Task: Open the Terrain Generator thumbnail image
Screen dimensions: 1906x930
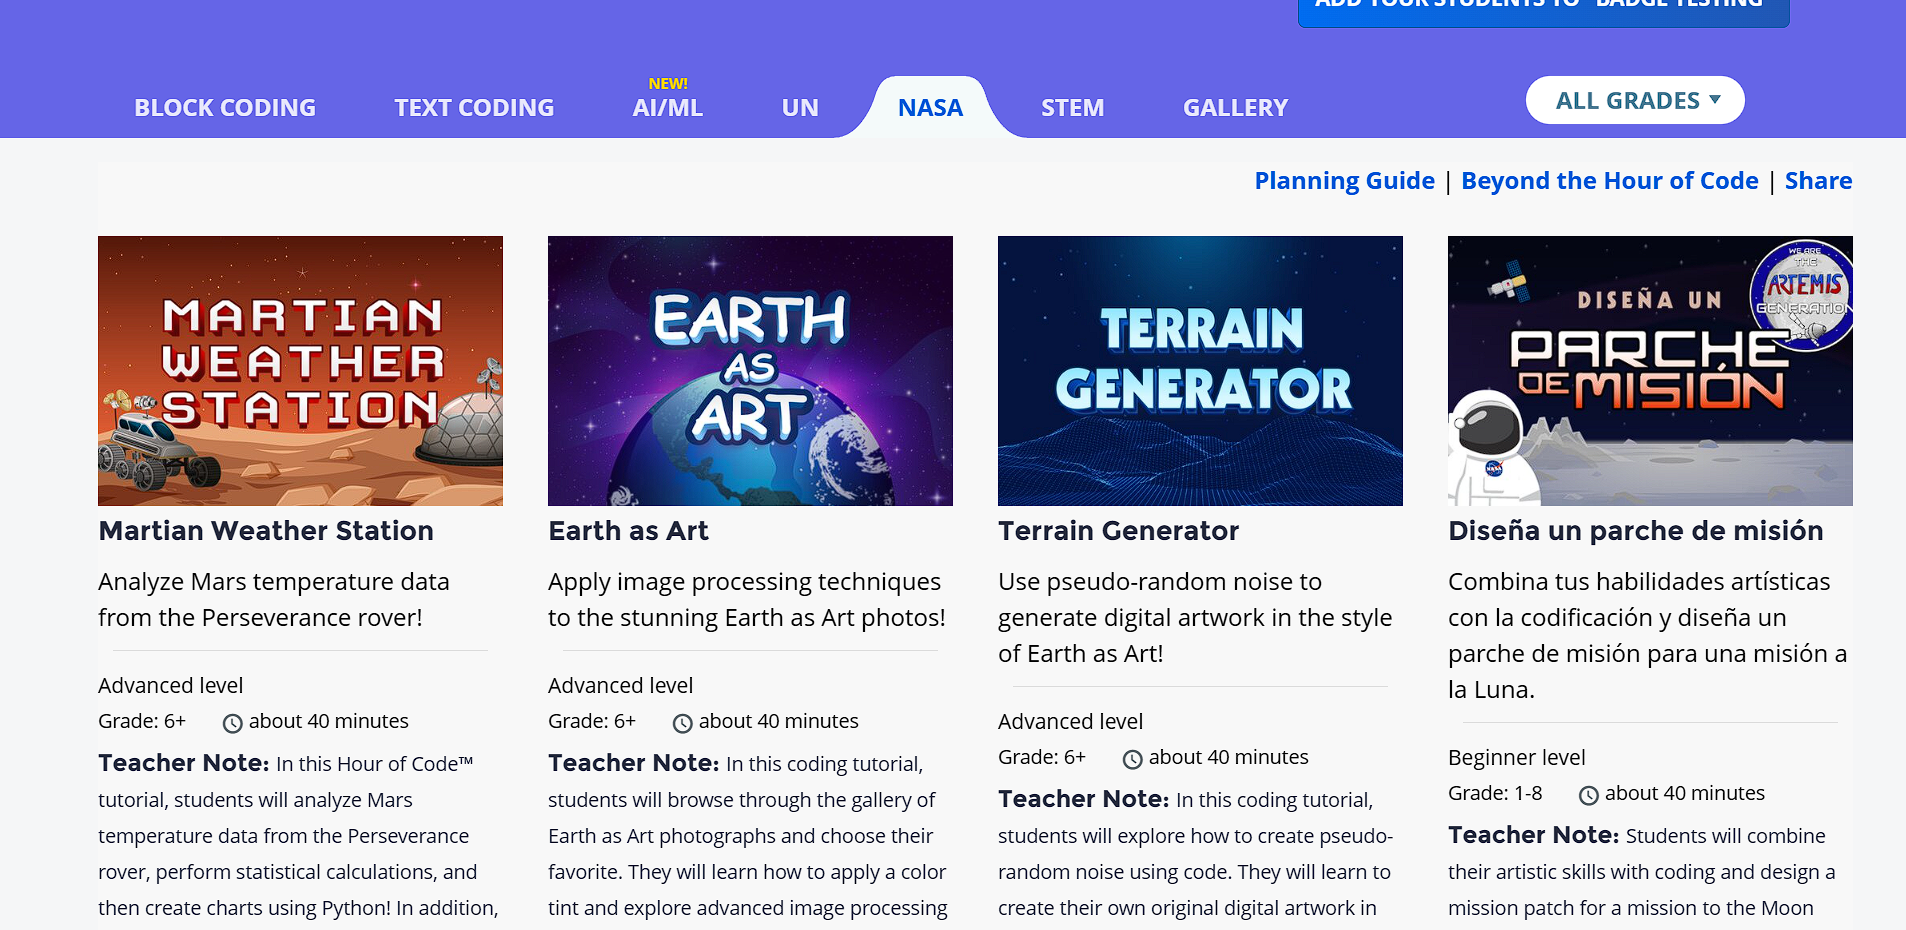Action: point(1200,371)
